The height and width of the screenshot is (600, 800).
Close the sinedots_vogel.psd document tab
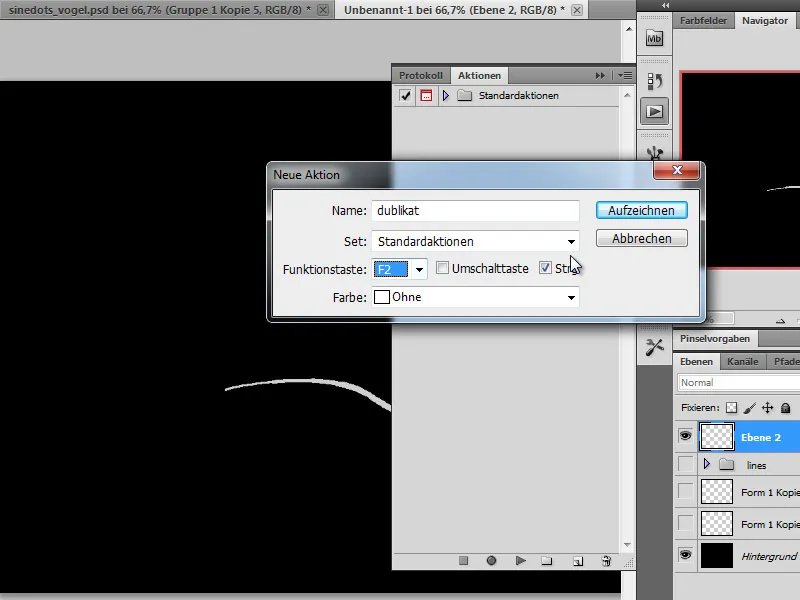coord(323,10)
